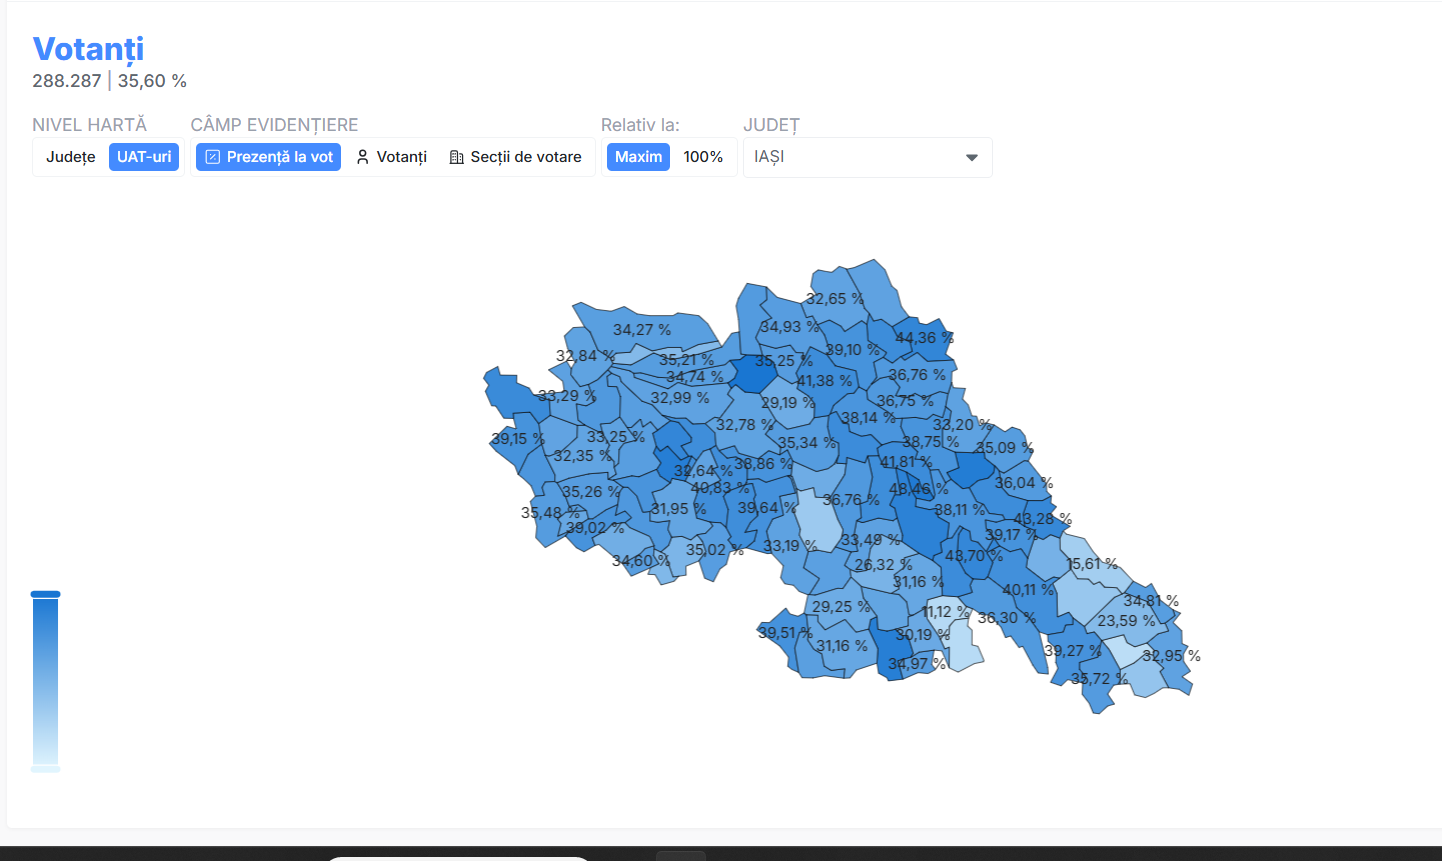Click the total 288.287 voters figure
This screenshot has height=861, width=1442.
[x=67, y=81]
